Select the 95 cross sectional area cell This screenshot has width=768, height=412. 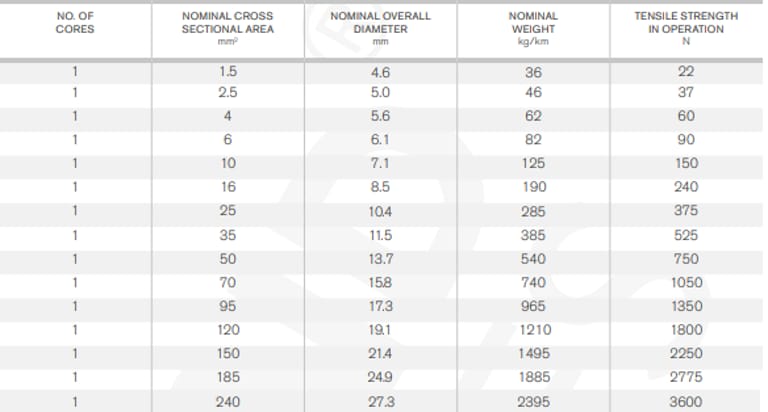227,307
